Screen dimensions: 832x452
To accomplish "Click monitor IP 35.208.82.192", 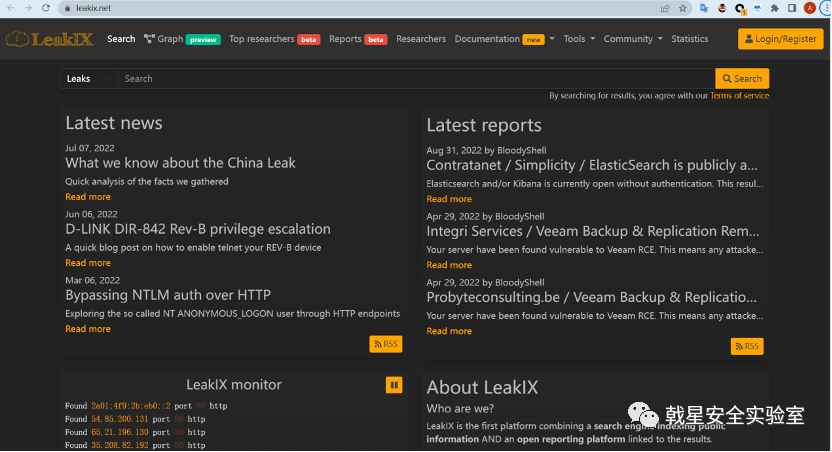I will click(x=119, y=446).
